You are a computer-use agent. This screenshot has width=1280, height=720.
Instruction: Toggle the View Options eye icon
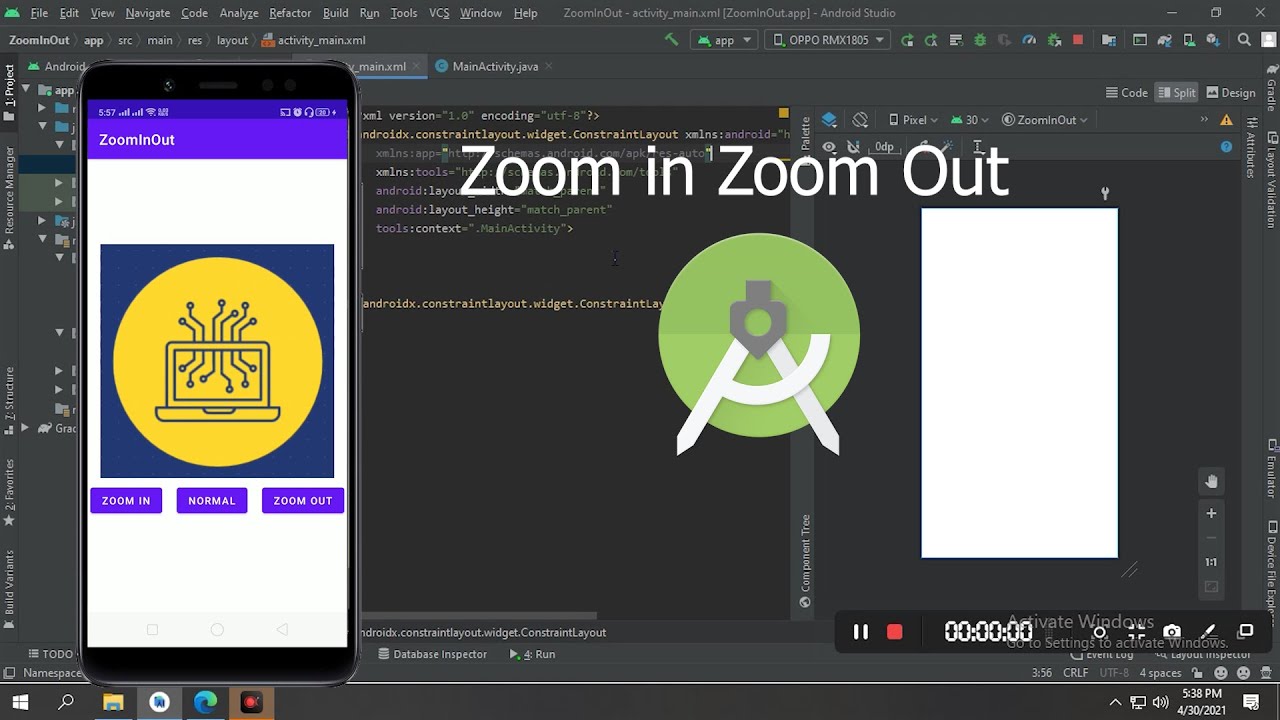829,147
